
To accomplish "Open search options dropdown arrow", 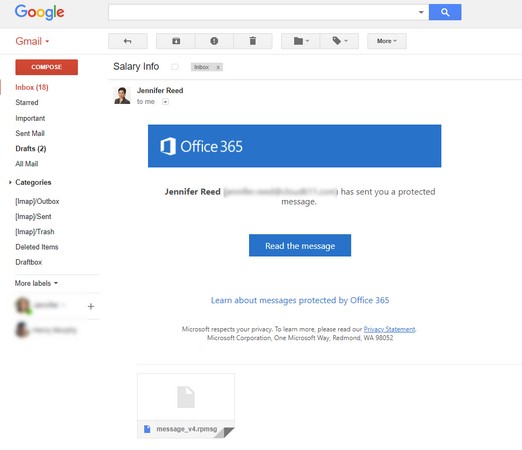I will [x=421, y=12].
